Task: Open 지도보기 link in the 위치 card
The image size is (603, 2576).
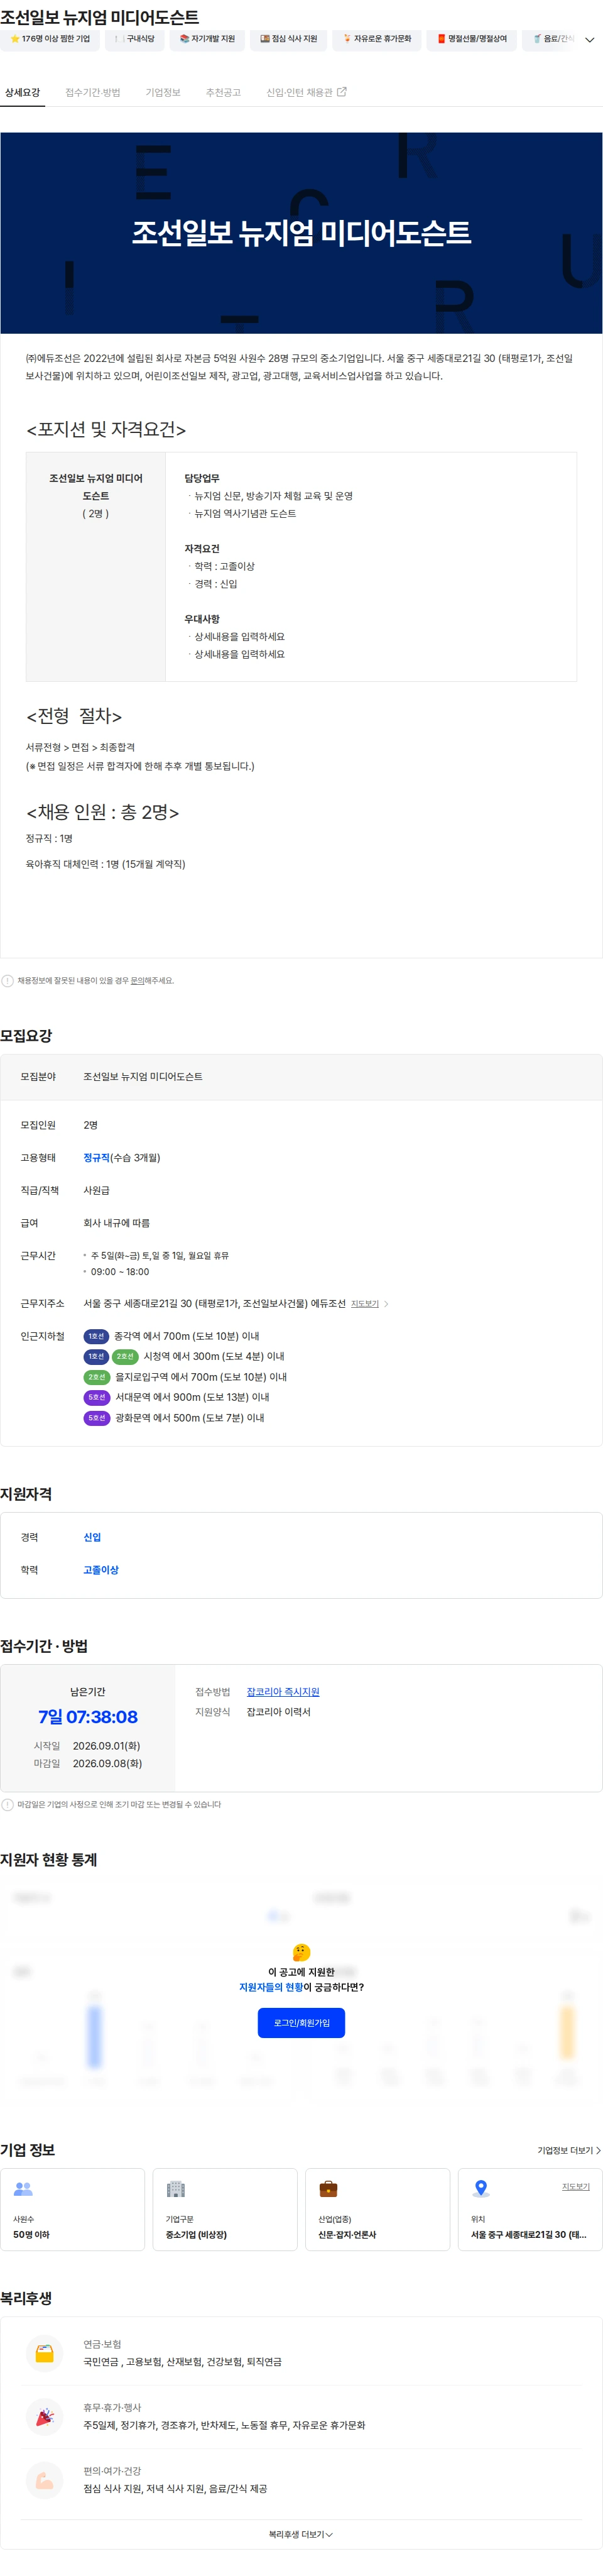Action: pos(576,2187)
